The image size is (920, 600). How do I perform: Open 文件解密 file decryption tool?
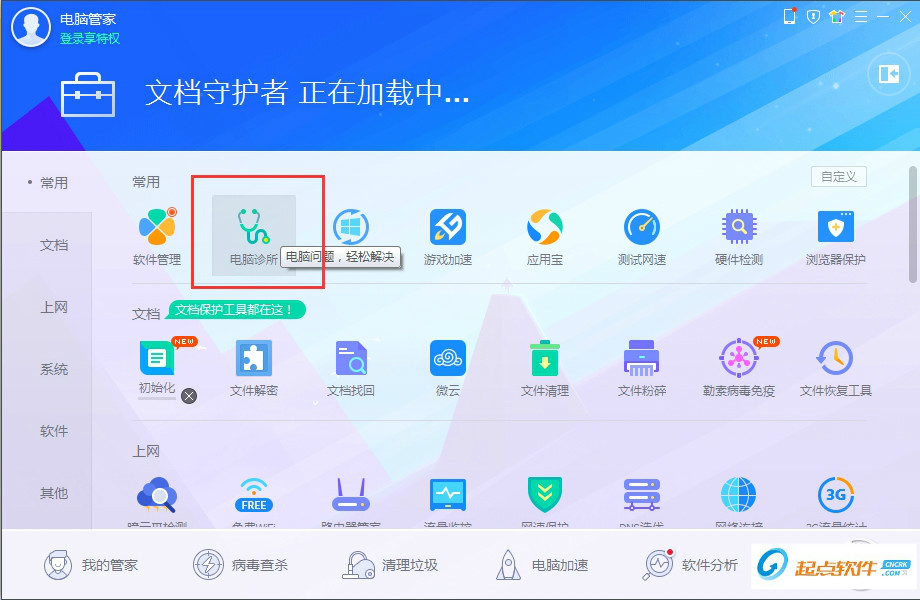tap(253, 368)
